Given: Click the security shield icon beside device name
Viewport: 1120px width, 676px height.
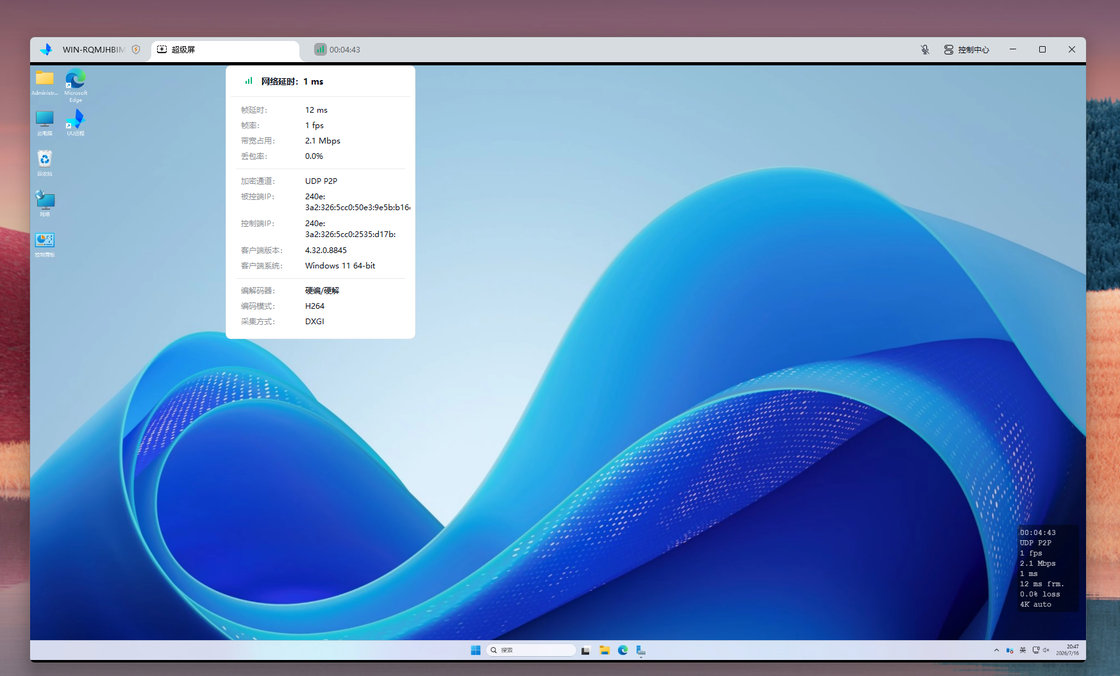Looking at the screenshot, I should (x=136, y=49).
